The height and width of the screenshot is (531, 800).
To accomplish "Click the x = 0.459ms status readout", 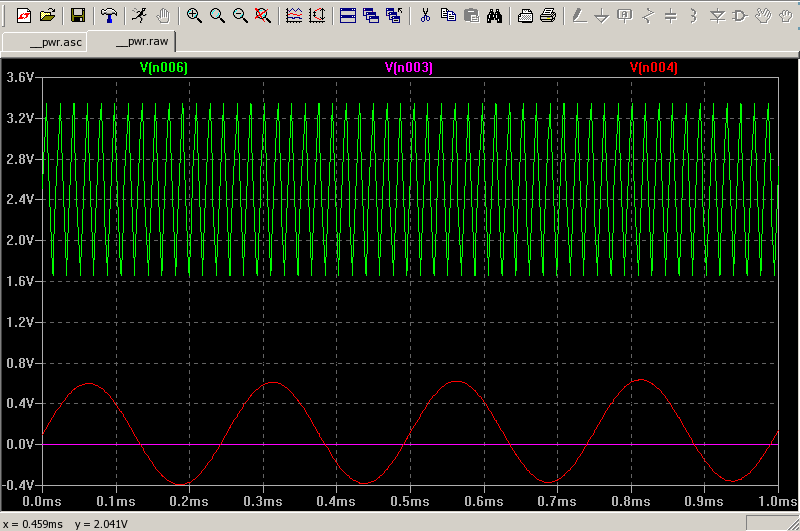I will [x=33, y=524].
